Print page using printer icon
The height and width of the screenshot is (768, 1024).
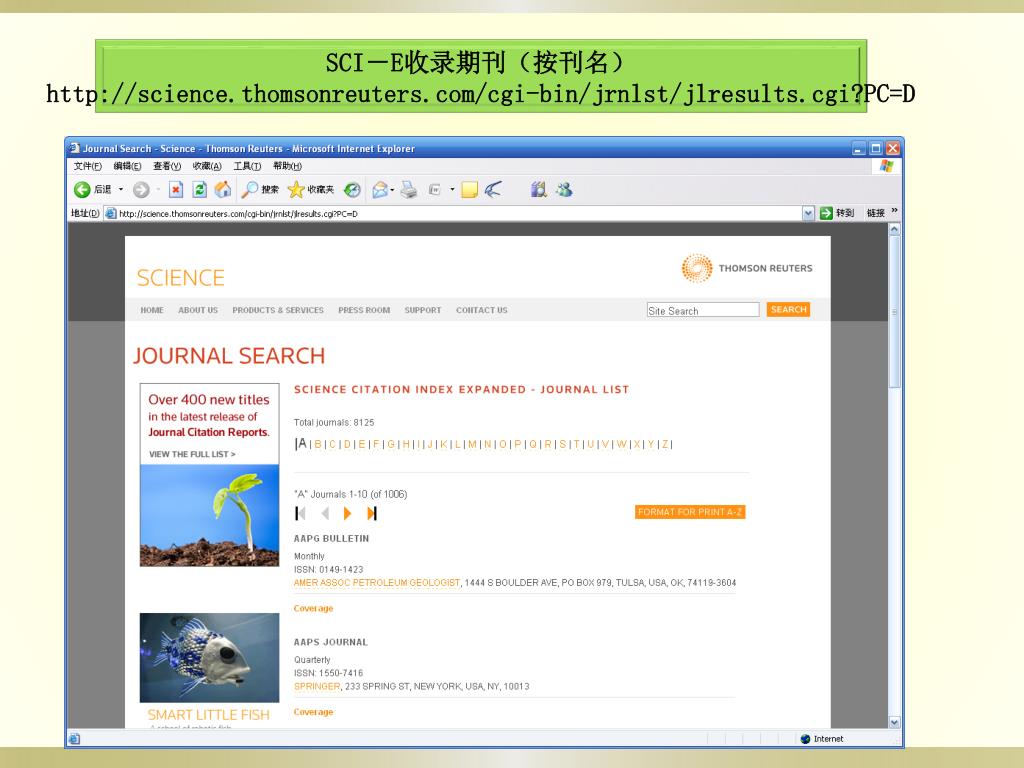coord(409,189)
